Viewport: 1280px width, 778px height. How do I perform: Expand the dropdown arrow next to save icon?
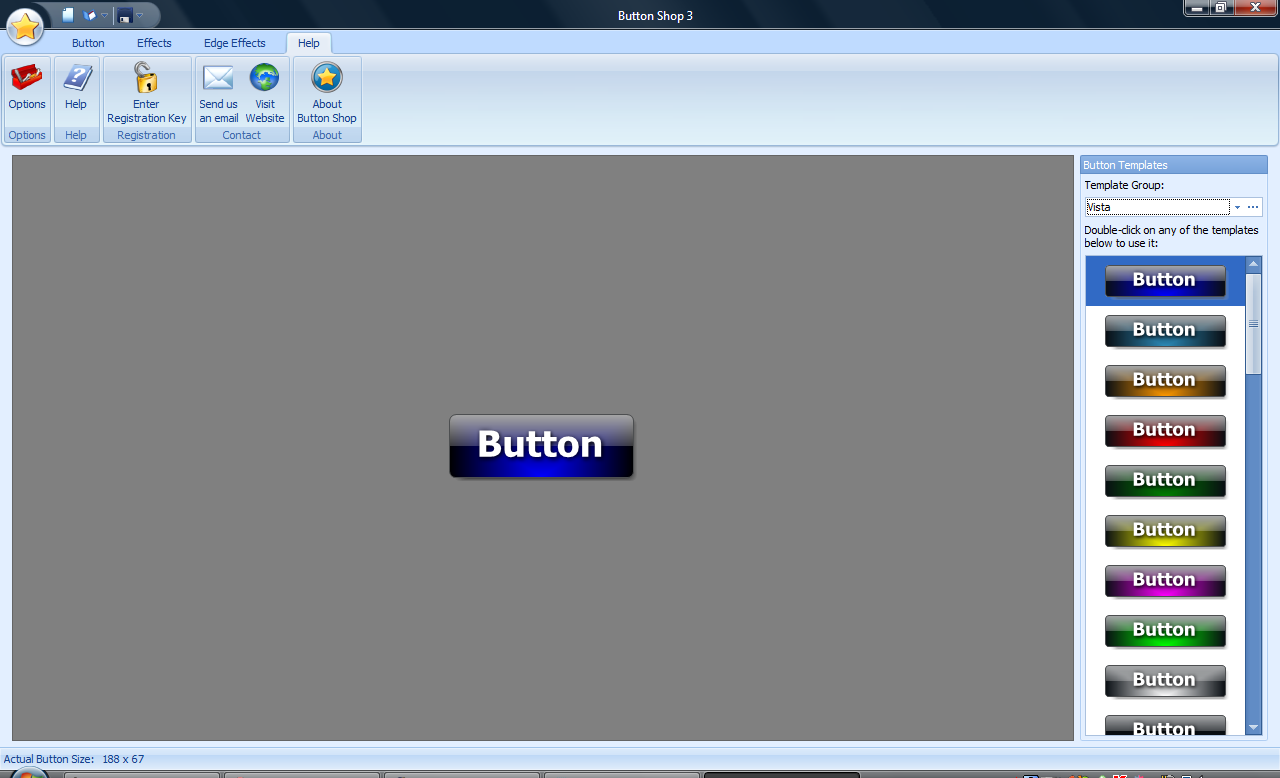pos(140,15)
